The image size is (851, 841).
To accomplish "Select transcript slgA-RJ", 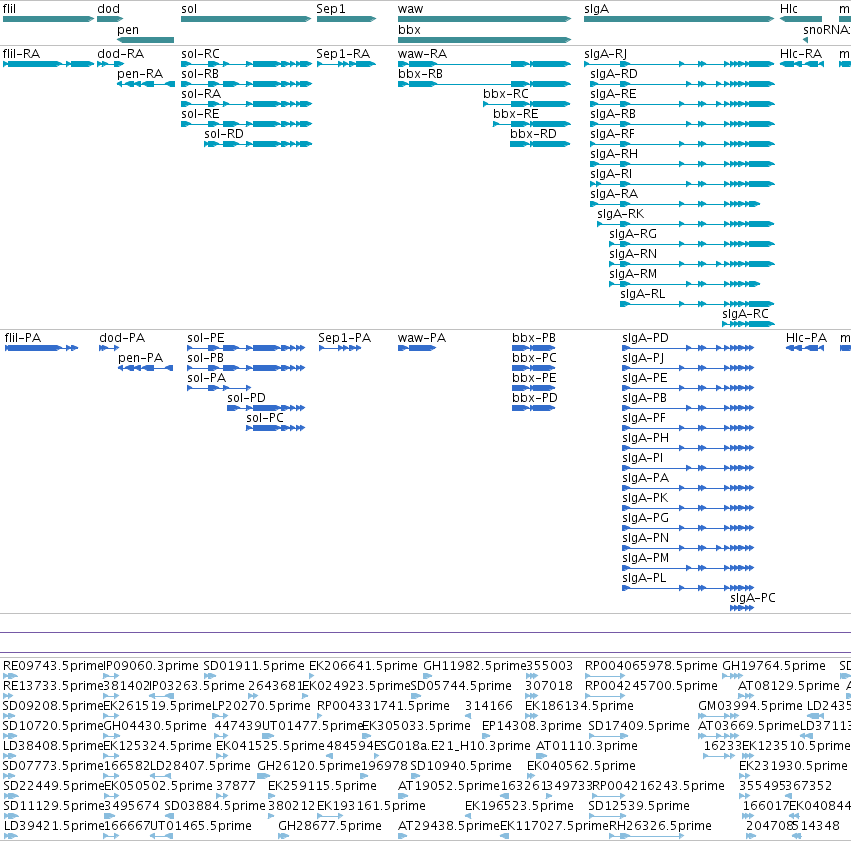I will [x=679, y=64].
